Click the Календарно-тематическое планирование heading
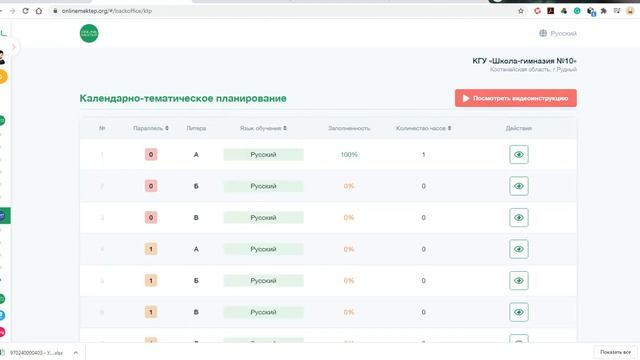640x360 pixels. [183, 98]
